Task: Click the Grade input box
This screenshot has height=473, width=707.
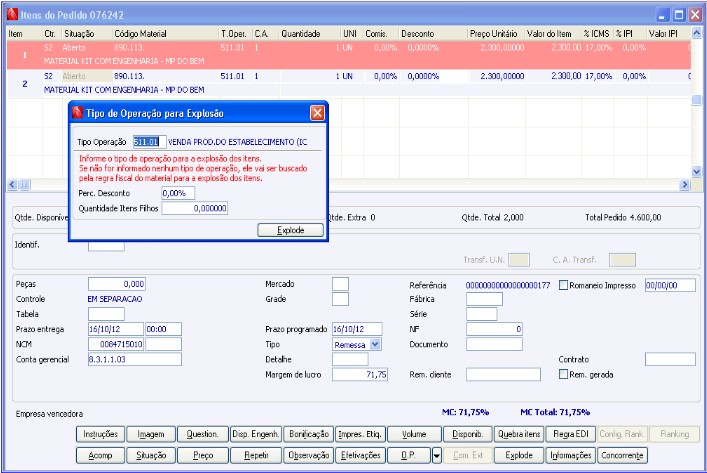Action: 340,299
